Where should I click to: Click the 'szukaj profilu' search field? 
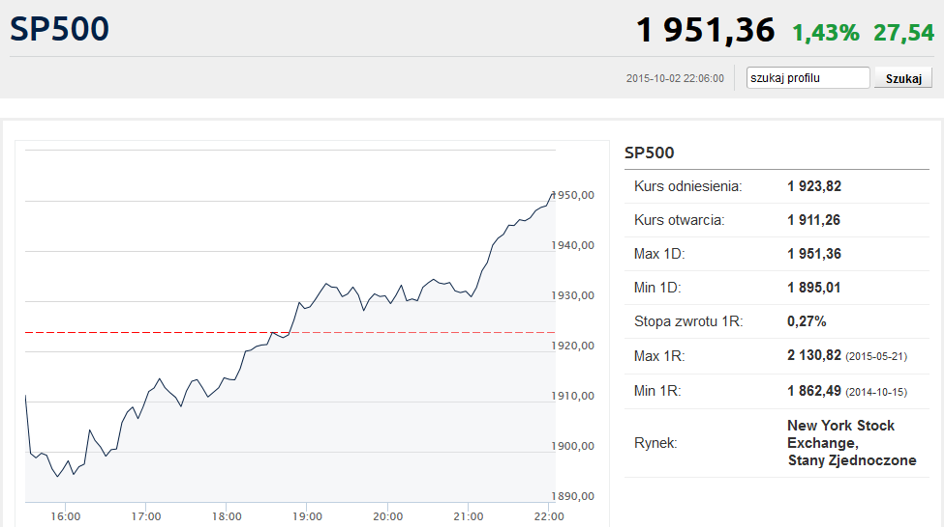(x=808, y=78)
